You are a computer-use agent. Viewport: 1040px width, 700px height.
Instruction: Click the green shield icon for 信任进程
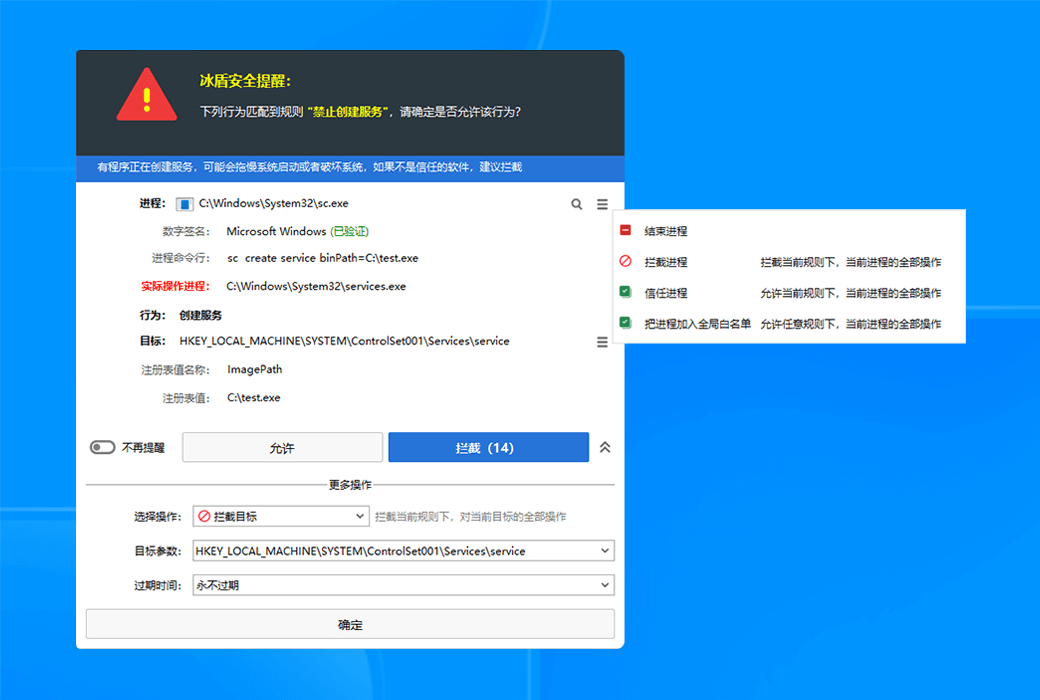(x=625, y=292)
